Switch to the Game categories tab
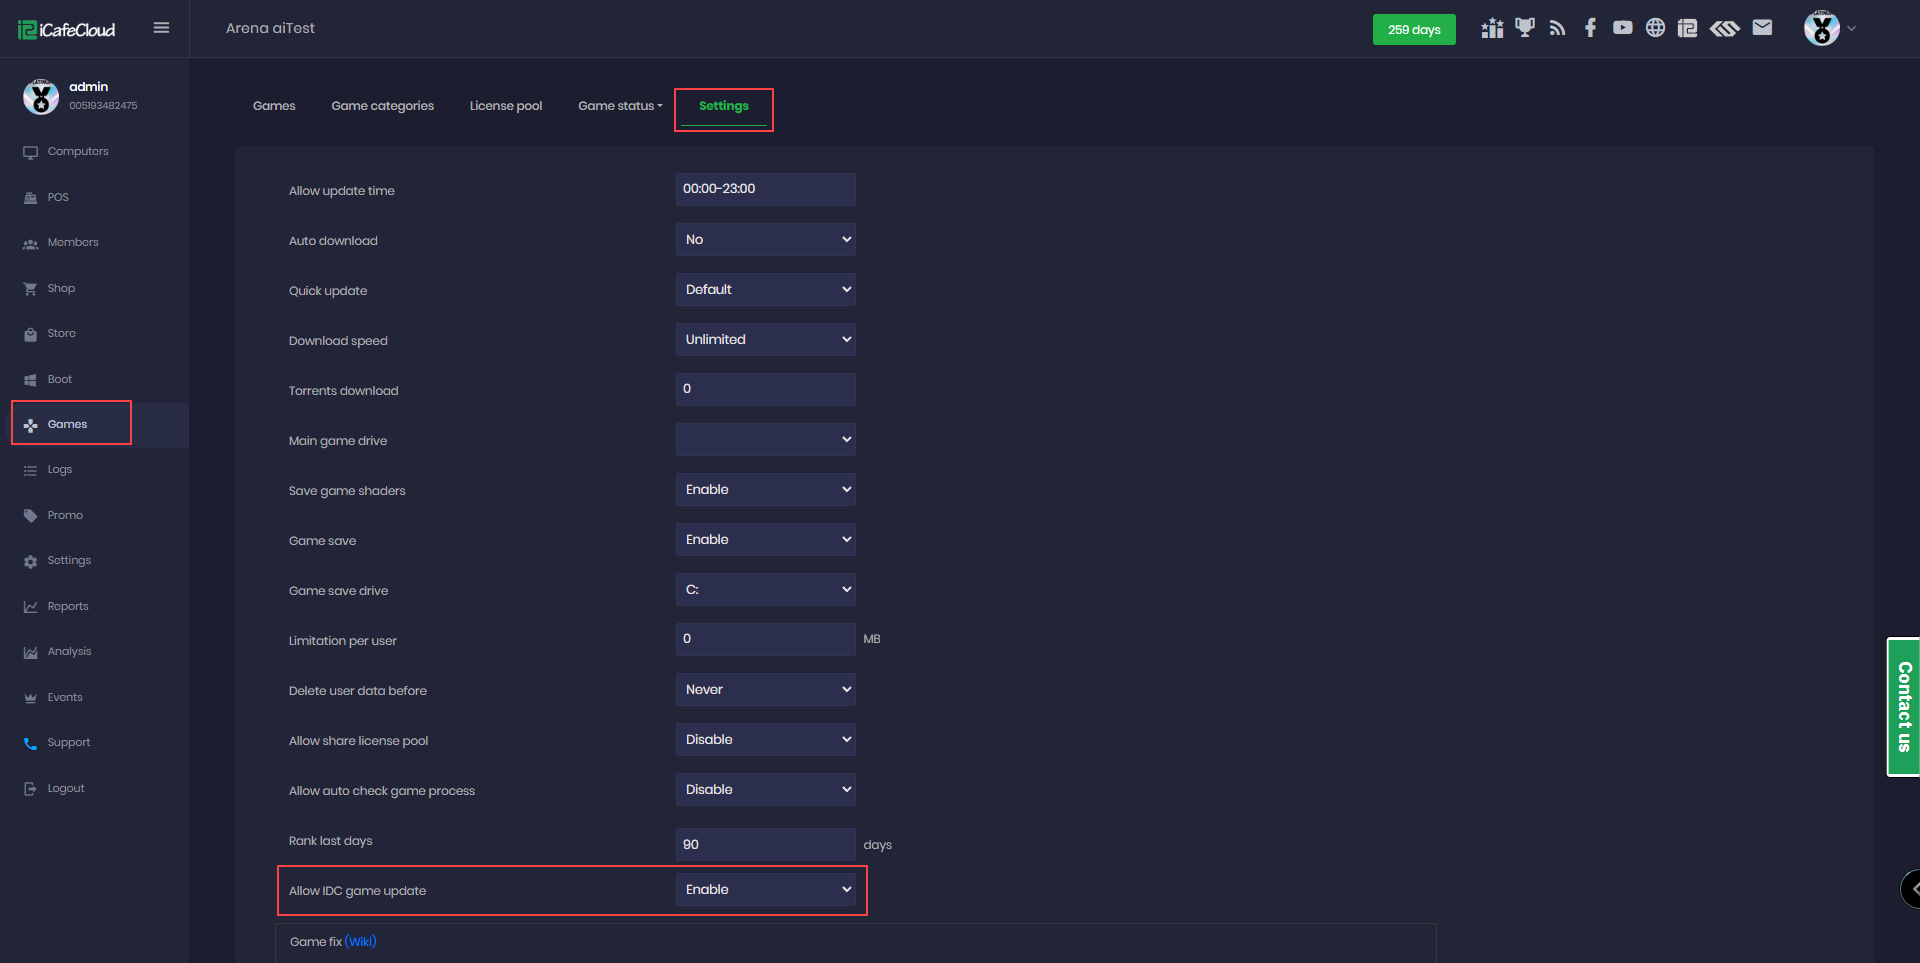Viewport: 1920px width, 963px height. (382, 106)
